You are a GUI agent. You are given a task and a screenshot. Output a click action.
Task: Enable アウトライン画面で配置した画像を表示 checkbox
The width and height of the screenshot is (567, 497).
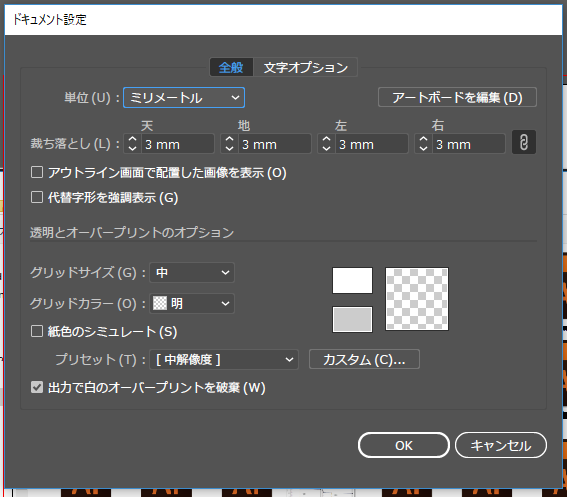tap(37, 172)
